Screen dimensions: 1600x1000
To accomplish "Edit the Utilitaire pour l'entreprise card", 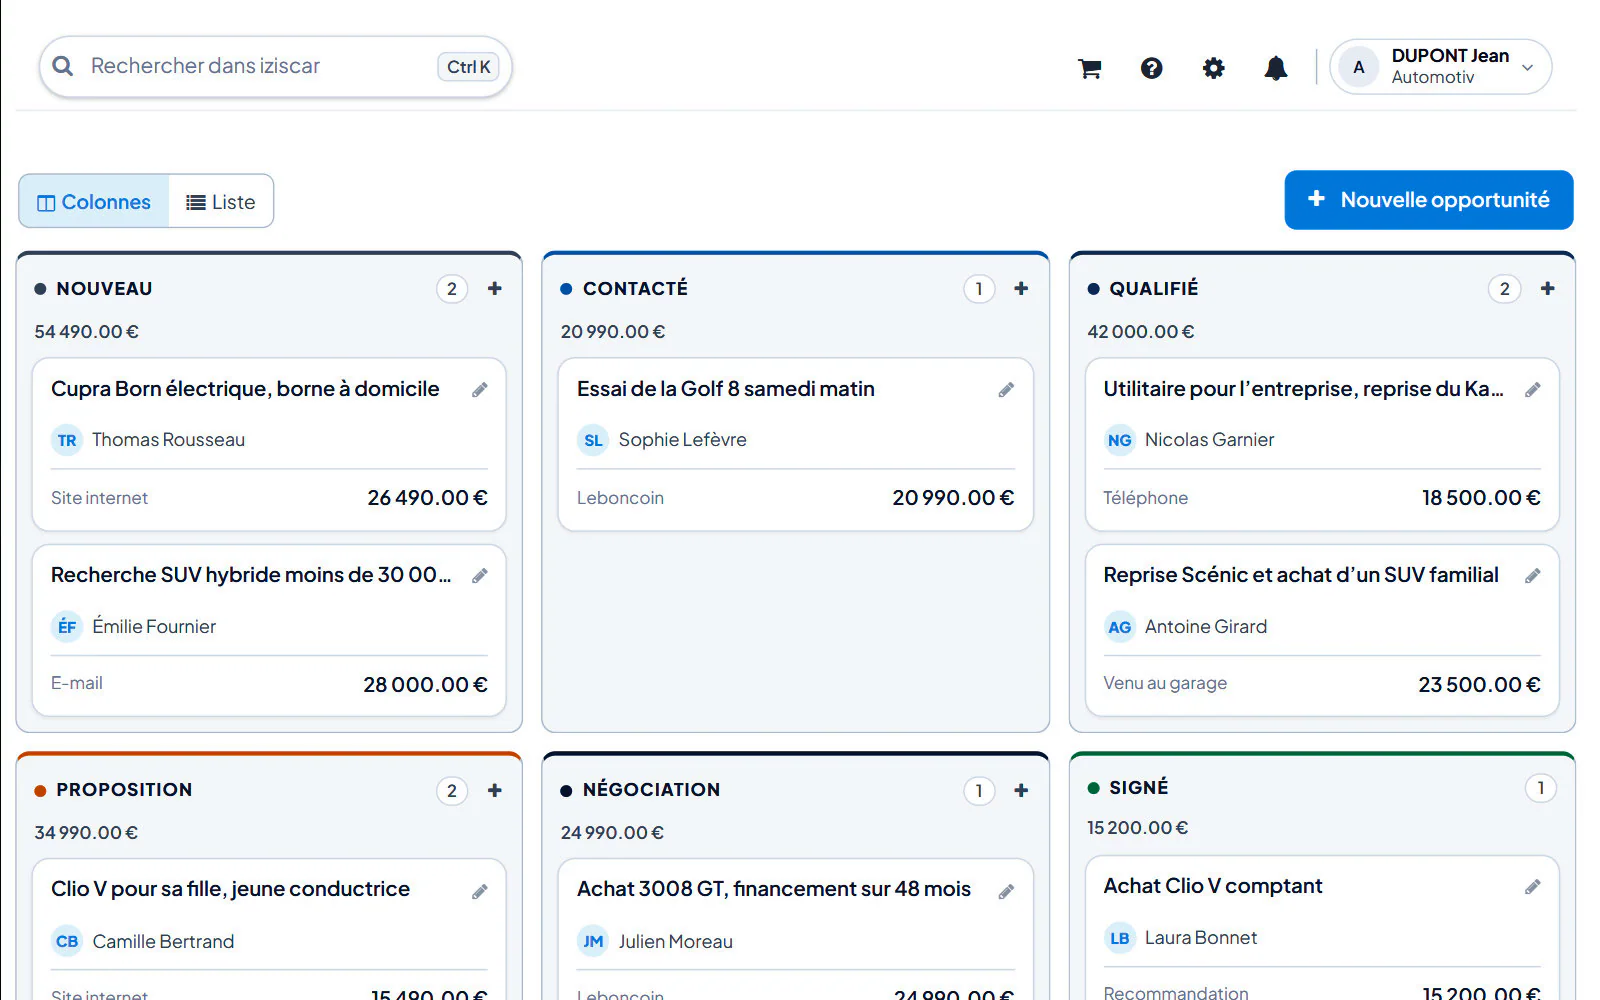I will 1533,390.
